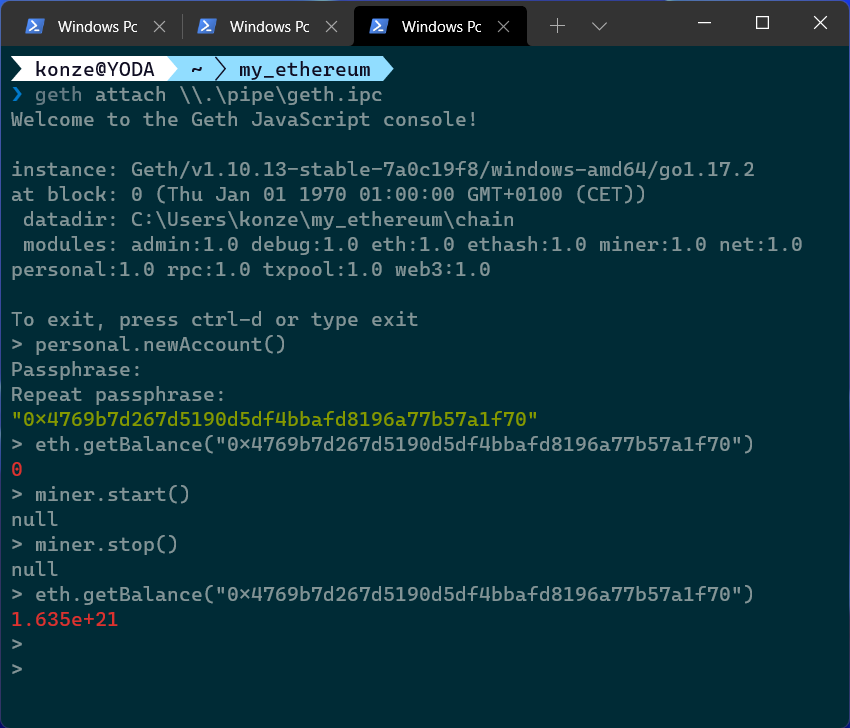Viewport: 850px width, 728px height.
Task: Click the PowerShell icon on the second tab
Action: [x=206, y=26]
